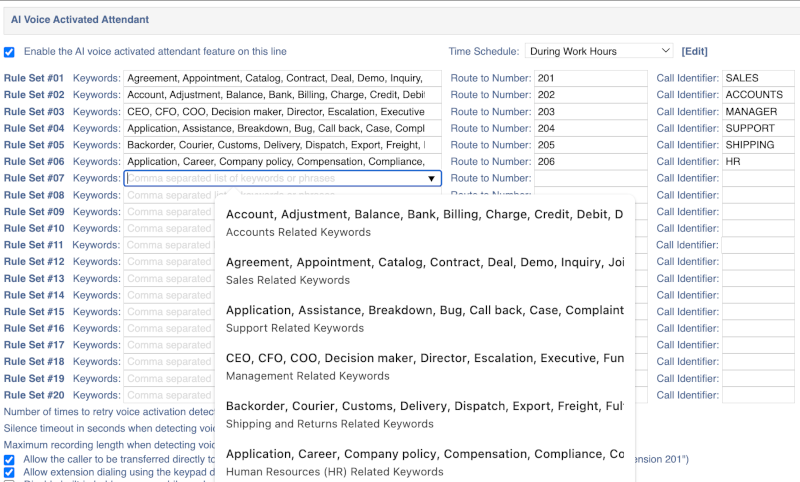
Task: Click the Rule Set #07 label
Action: 34,179
